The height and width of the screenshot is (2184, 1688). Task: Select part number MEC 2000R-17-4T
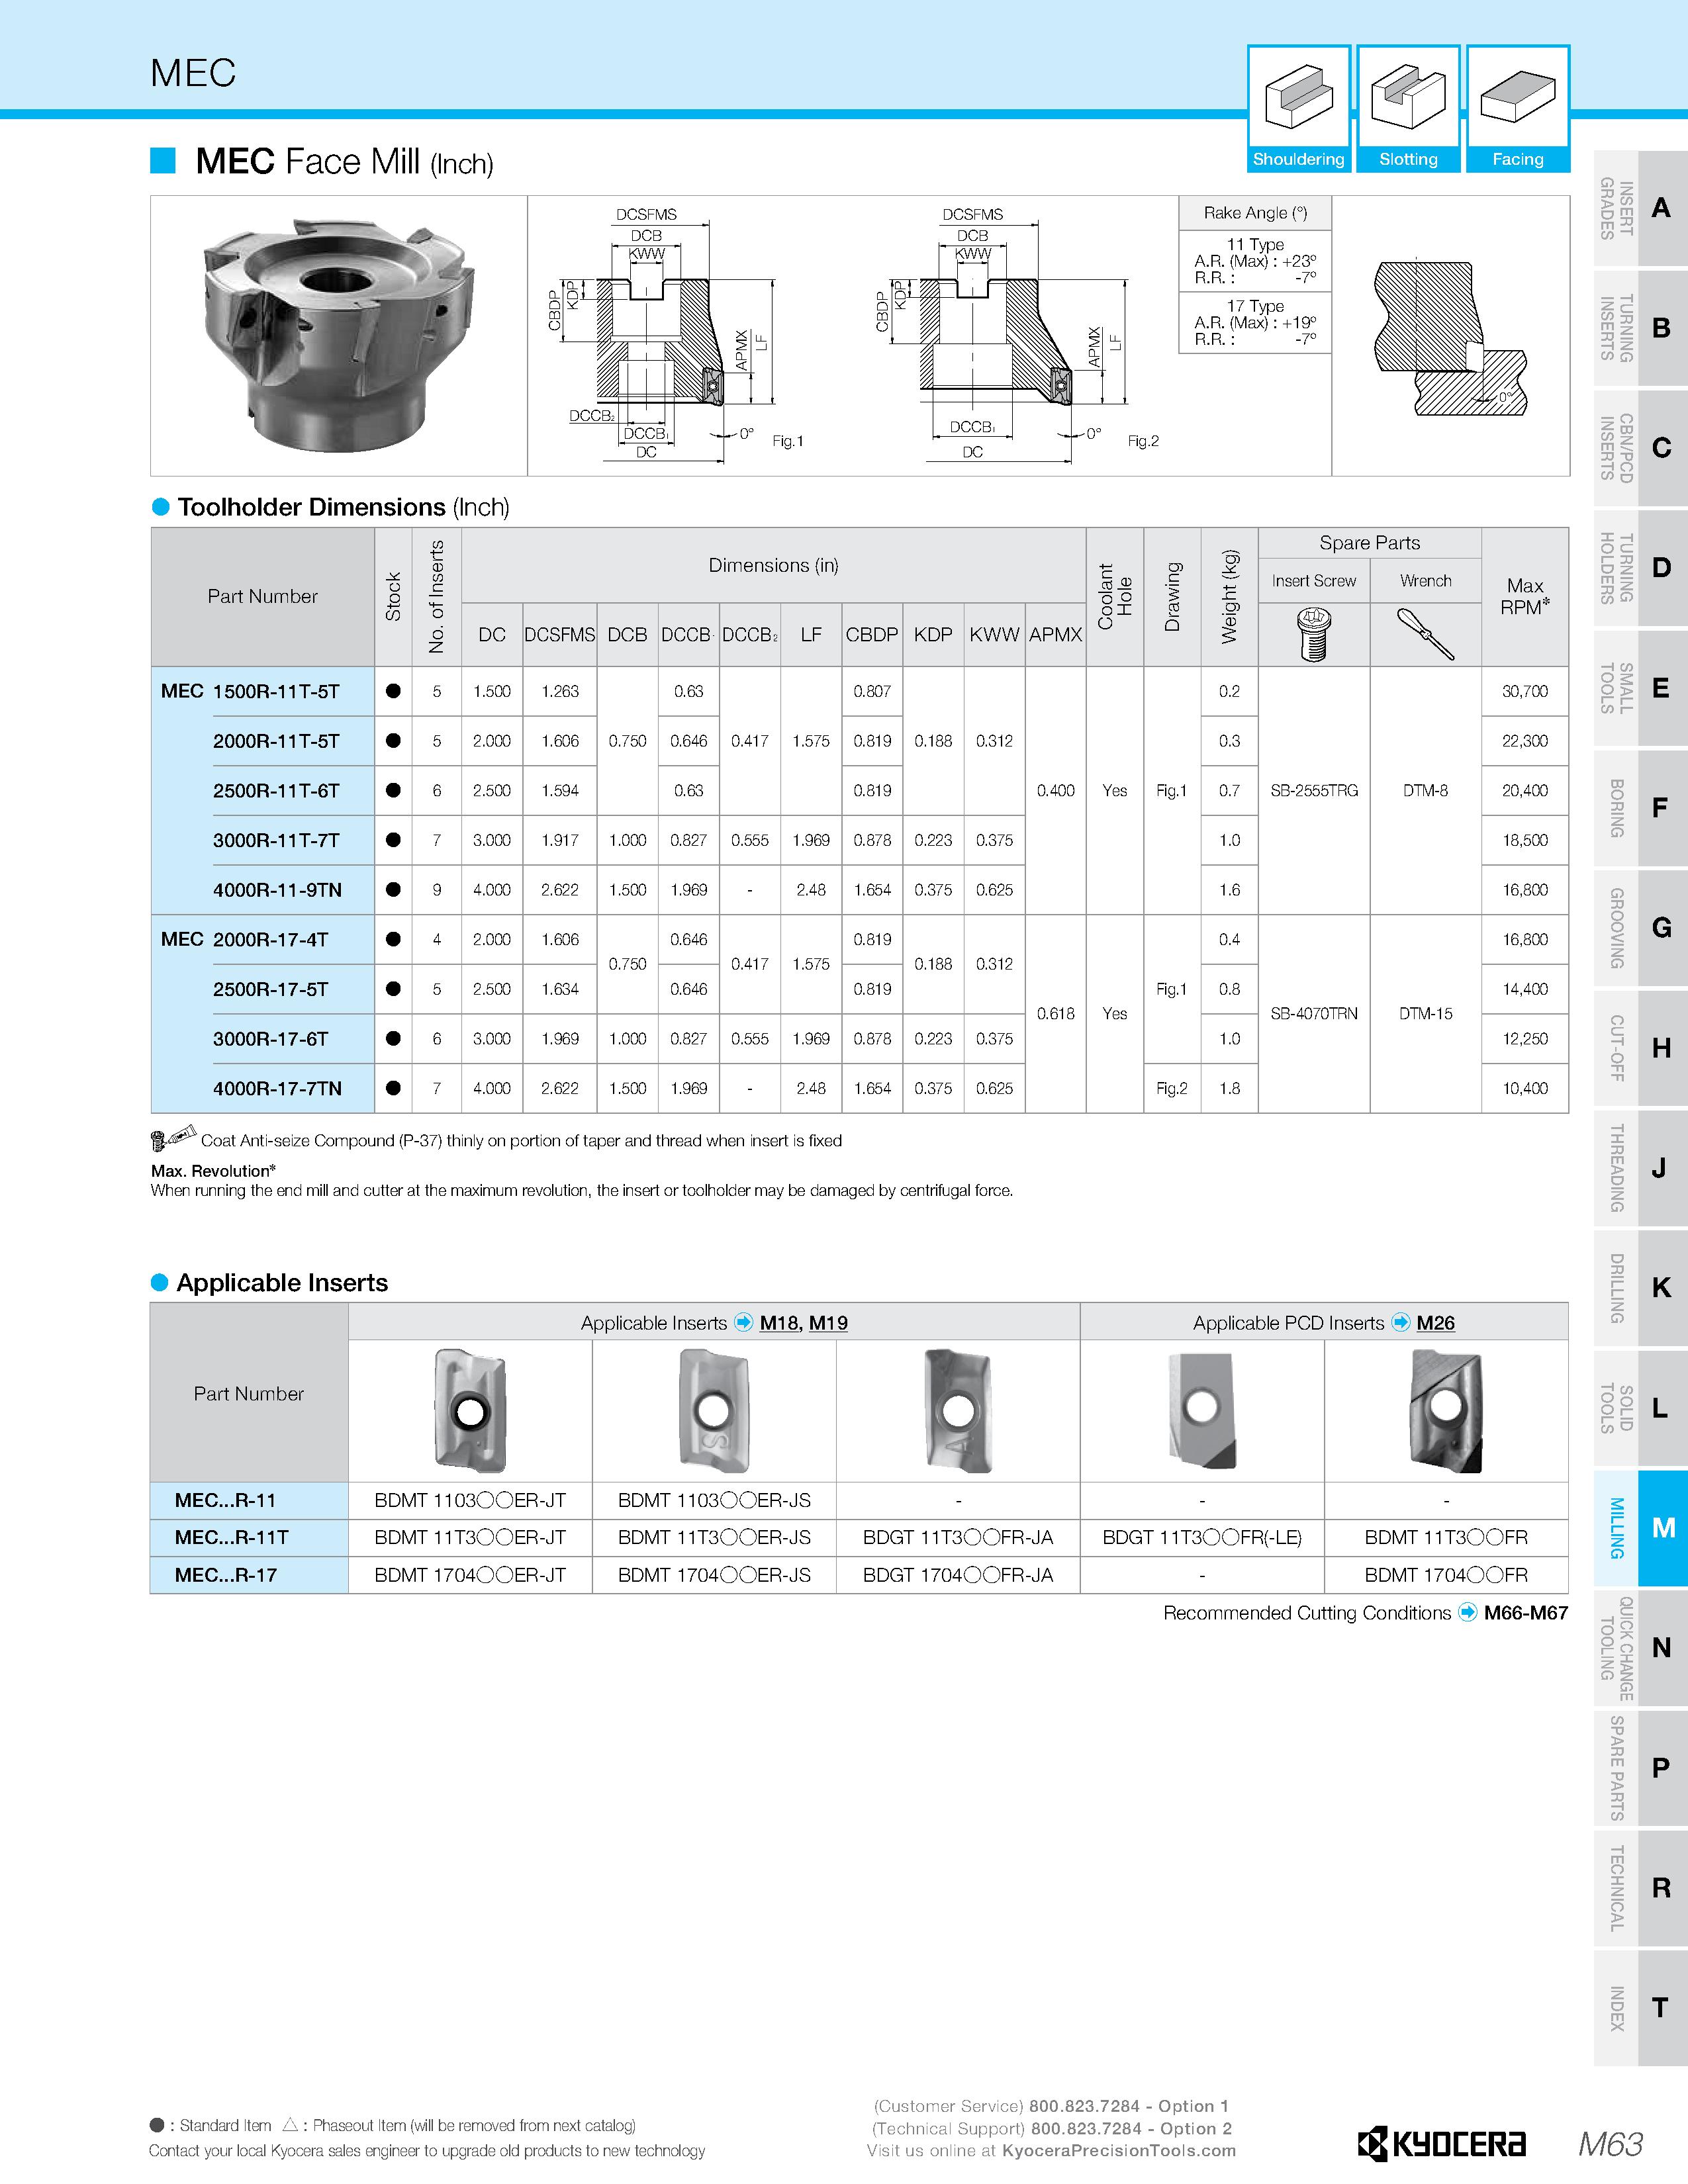pos(244,939)
